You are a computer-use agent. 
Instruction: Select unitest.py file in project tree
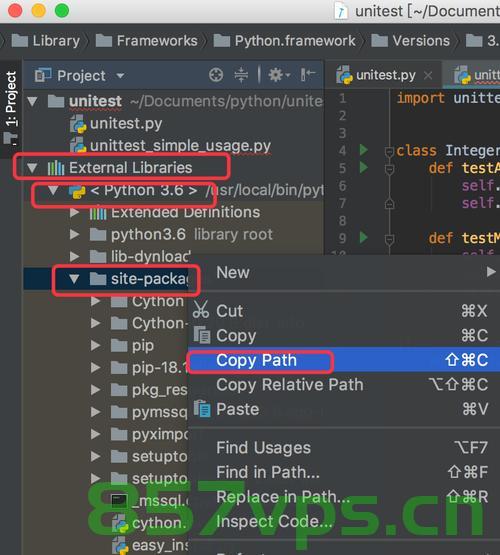point(116,124)
